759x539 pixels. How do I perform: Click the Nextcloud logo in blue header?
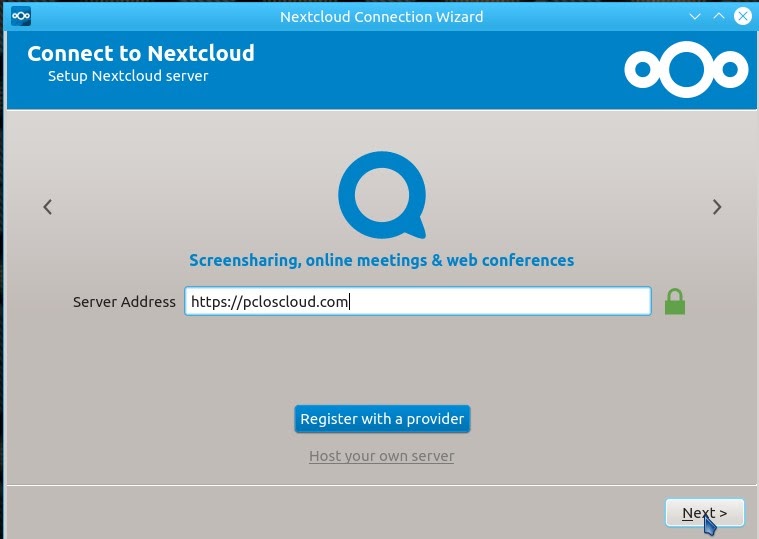(x=686, y=70)
